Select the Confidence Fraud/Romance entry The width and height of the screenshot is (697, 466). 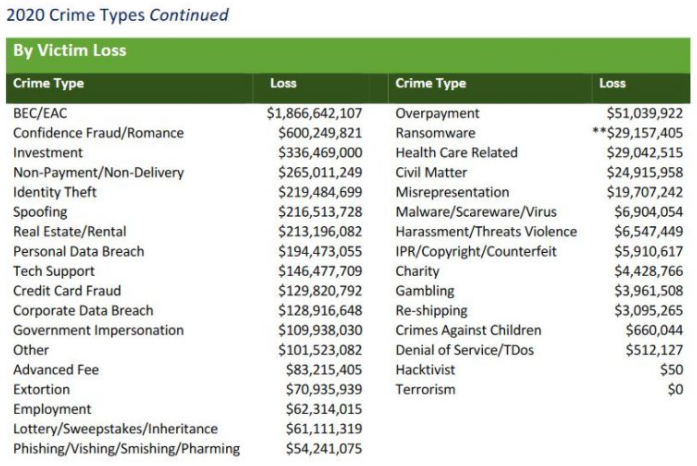pyautogui.click(x=98, y=133)
